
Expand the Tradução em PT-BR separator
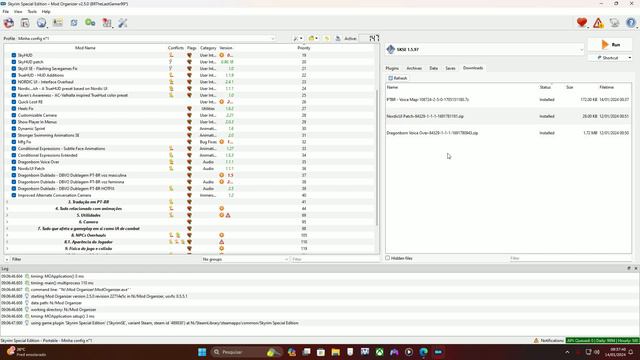pyautogui.click(x=7, y=202)
